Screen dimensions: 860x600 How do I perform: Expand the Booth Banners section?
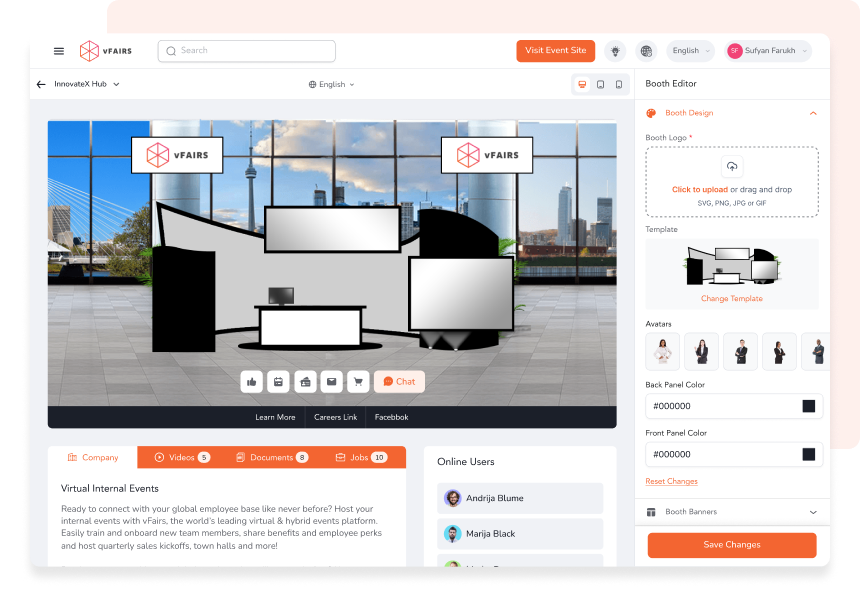point(813,512)
